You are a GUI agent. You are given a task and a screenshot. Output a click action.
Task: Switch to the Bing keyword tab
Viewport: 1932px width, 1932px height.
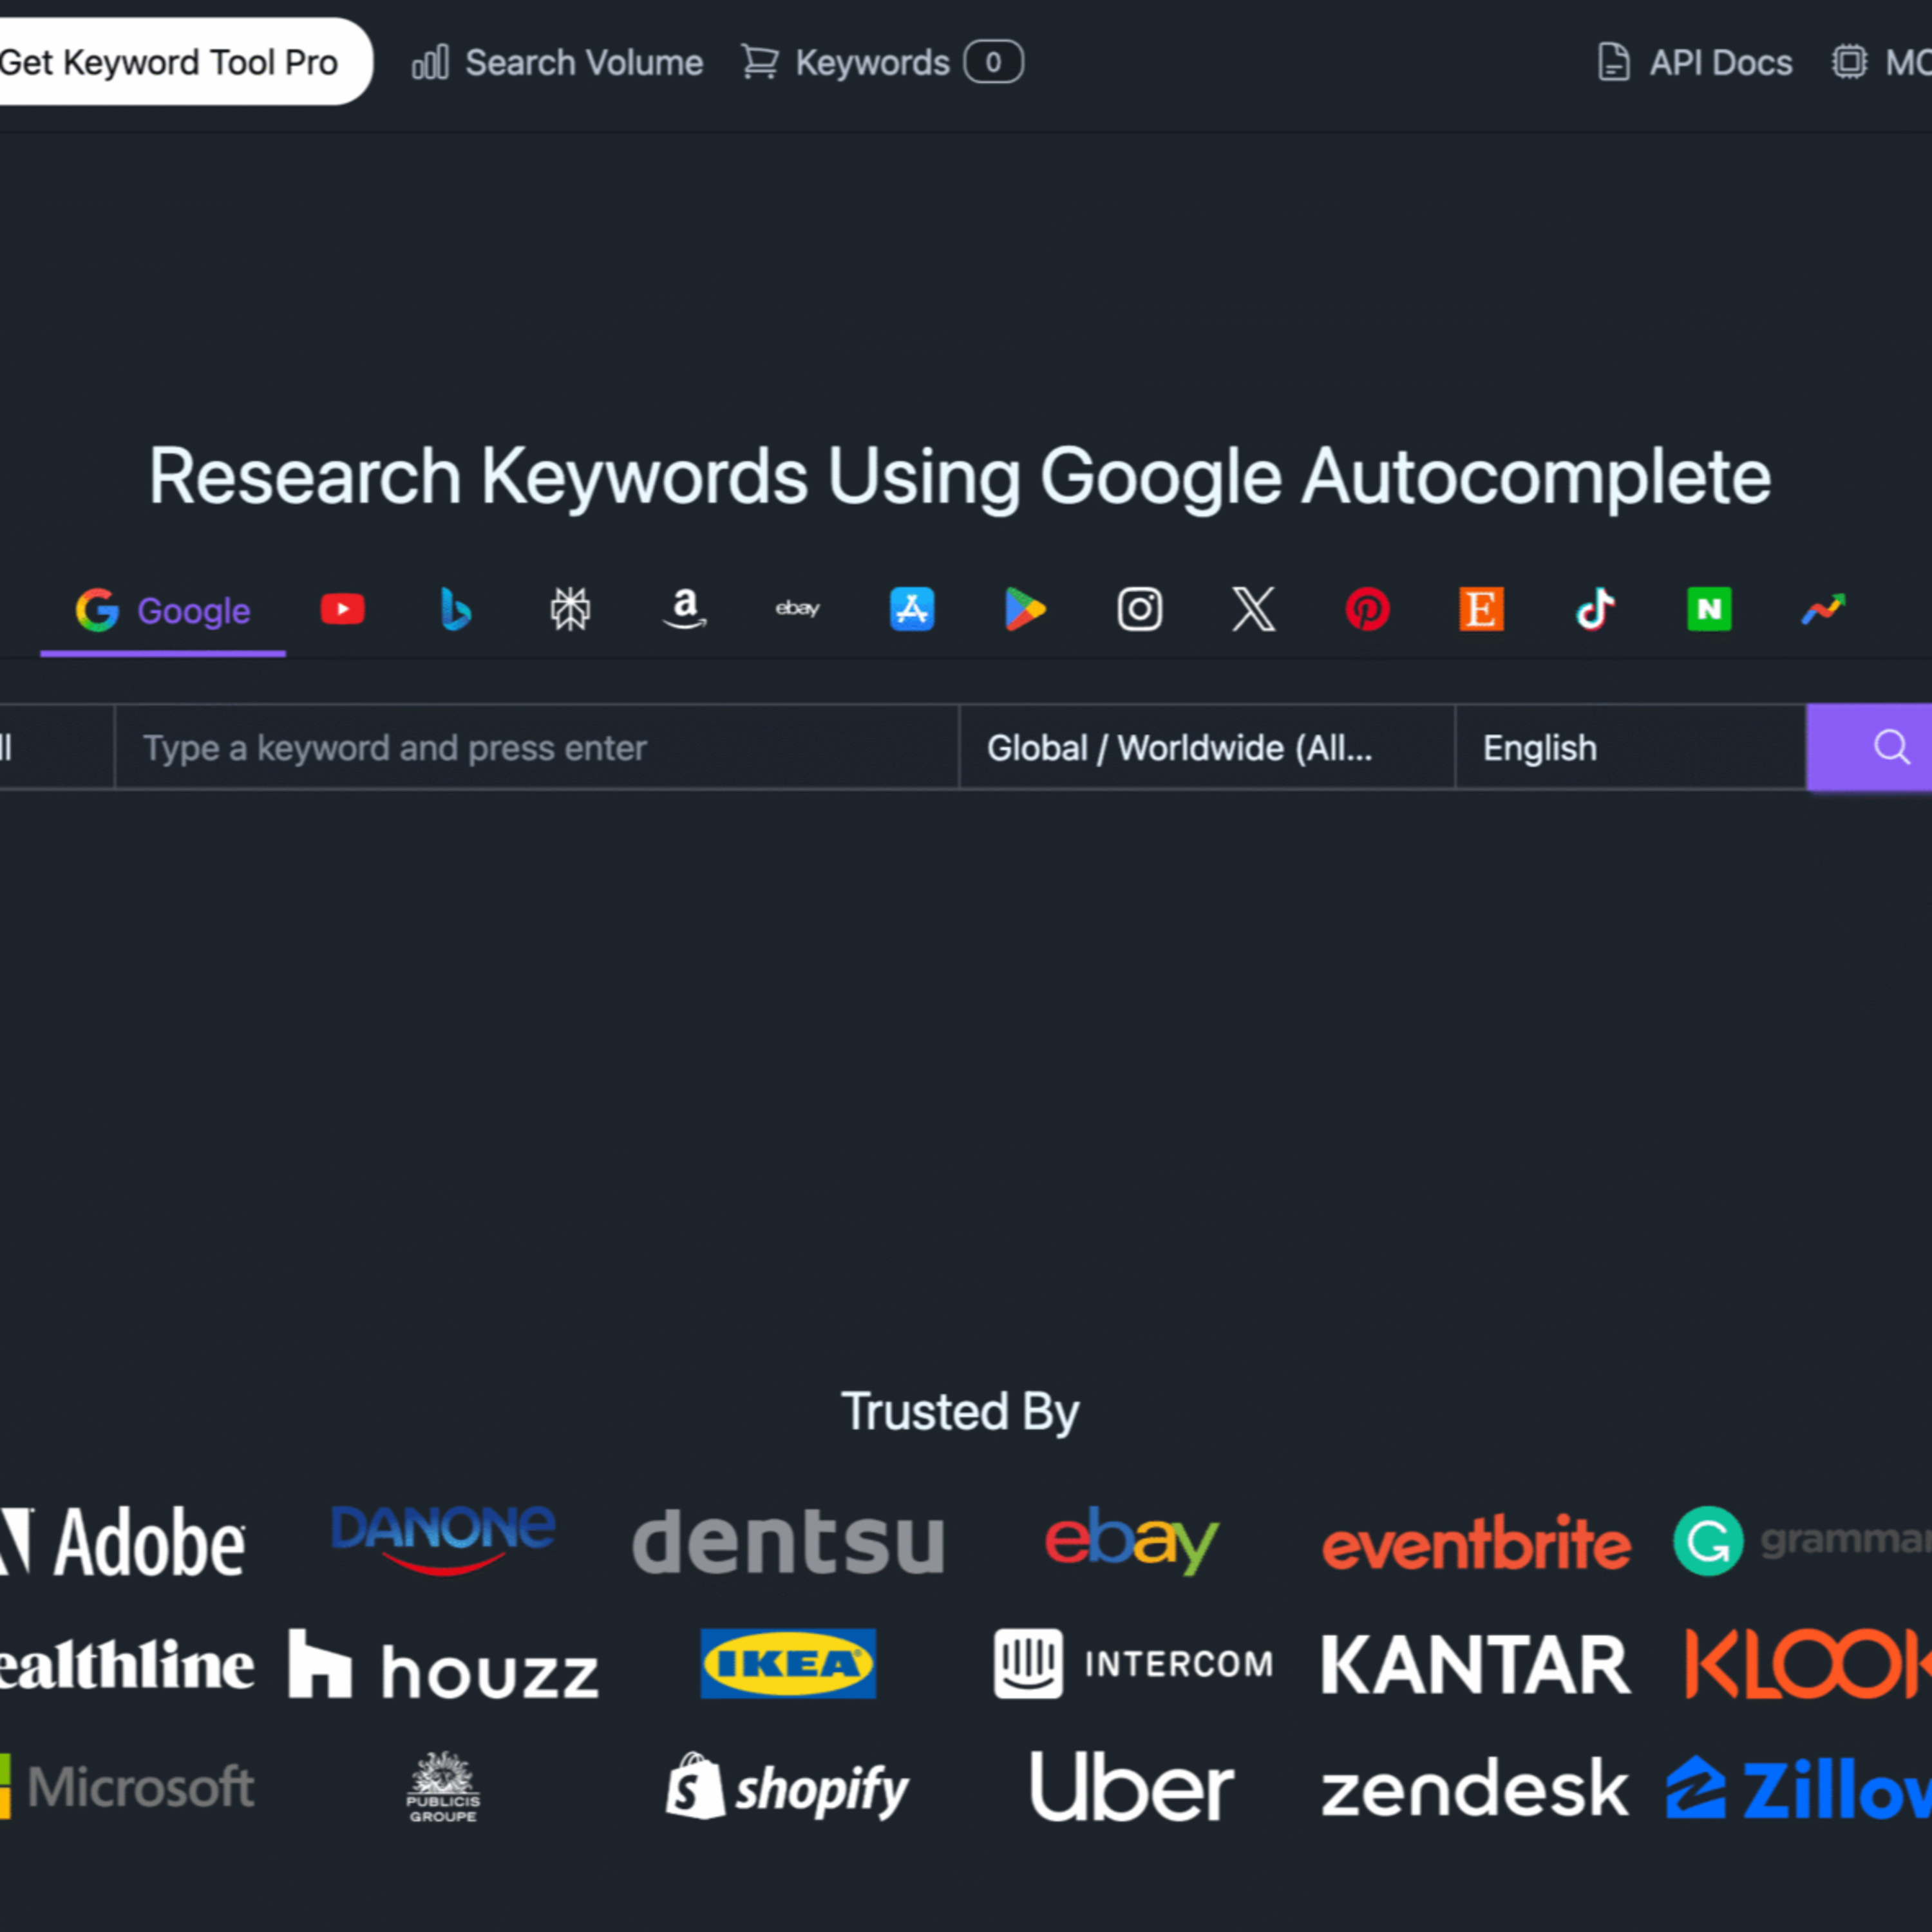pos(456,609)
